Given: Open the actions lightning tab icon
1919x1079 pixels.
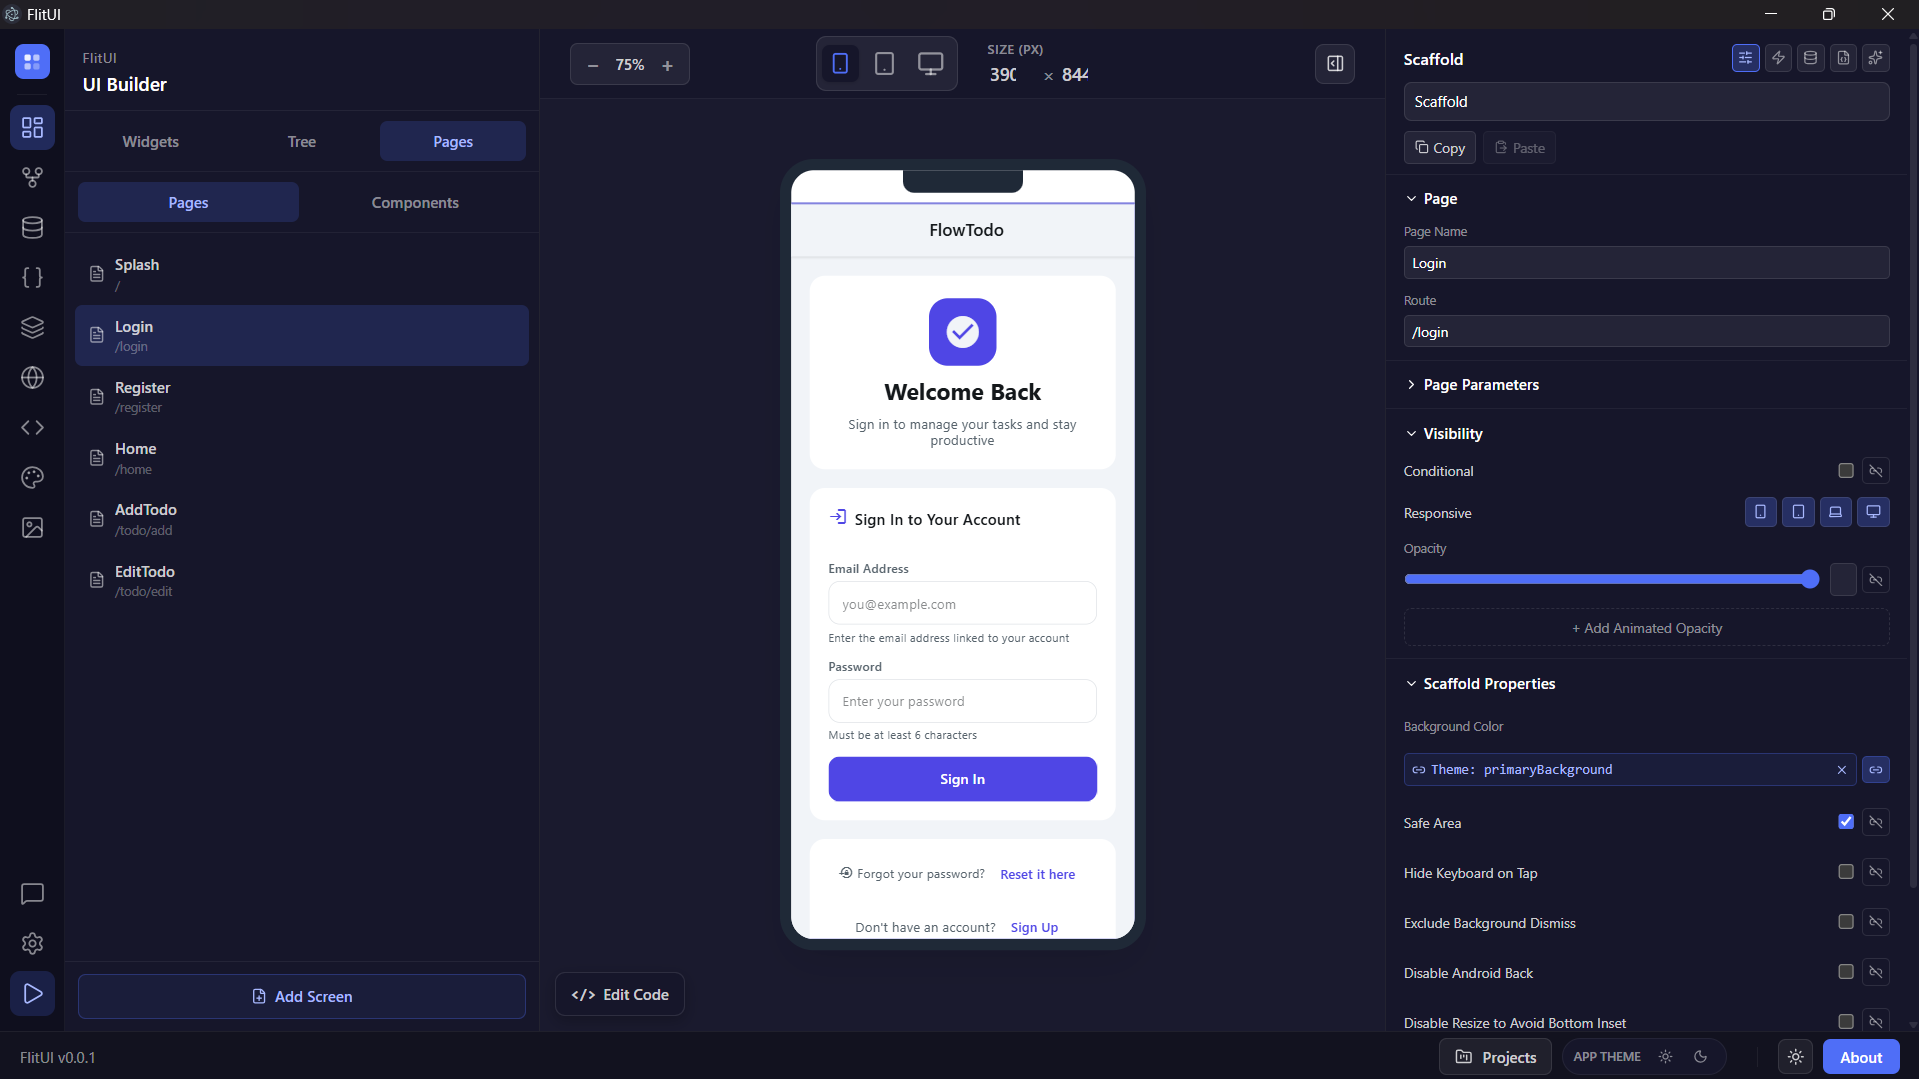Looking at the screenshot, I should 1778,58.
